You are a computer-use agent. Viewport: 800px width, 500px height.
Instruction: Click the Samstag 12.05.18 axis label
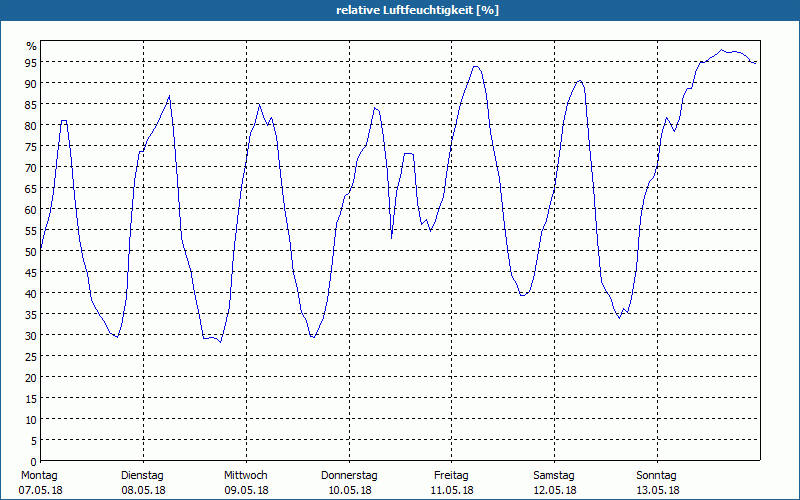[x=555, y=482]
